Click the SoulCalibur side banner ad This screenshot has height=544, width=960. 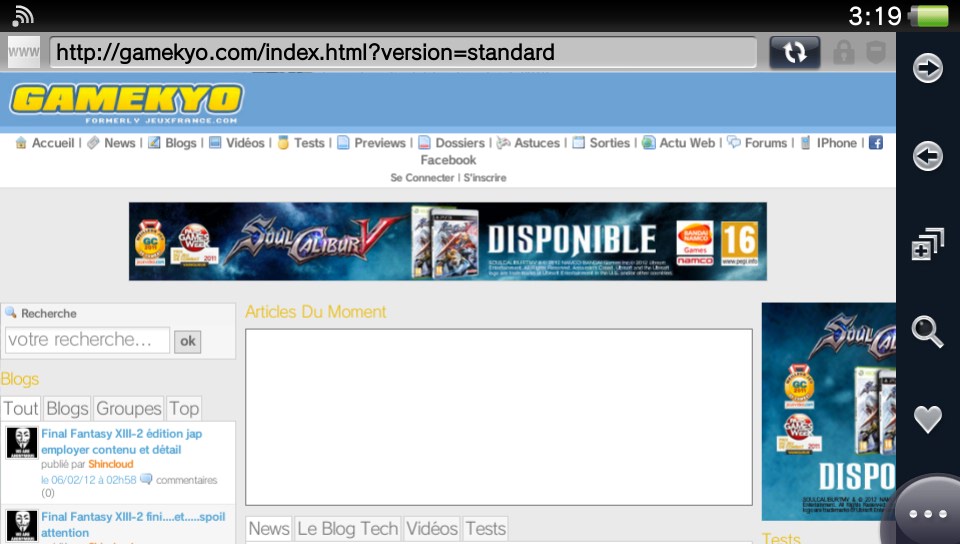828,411
